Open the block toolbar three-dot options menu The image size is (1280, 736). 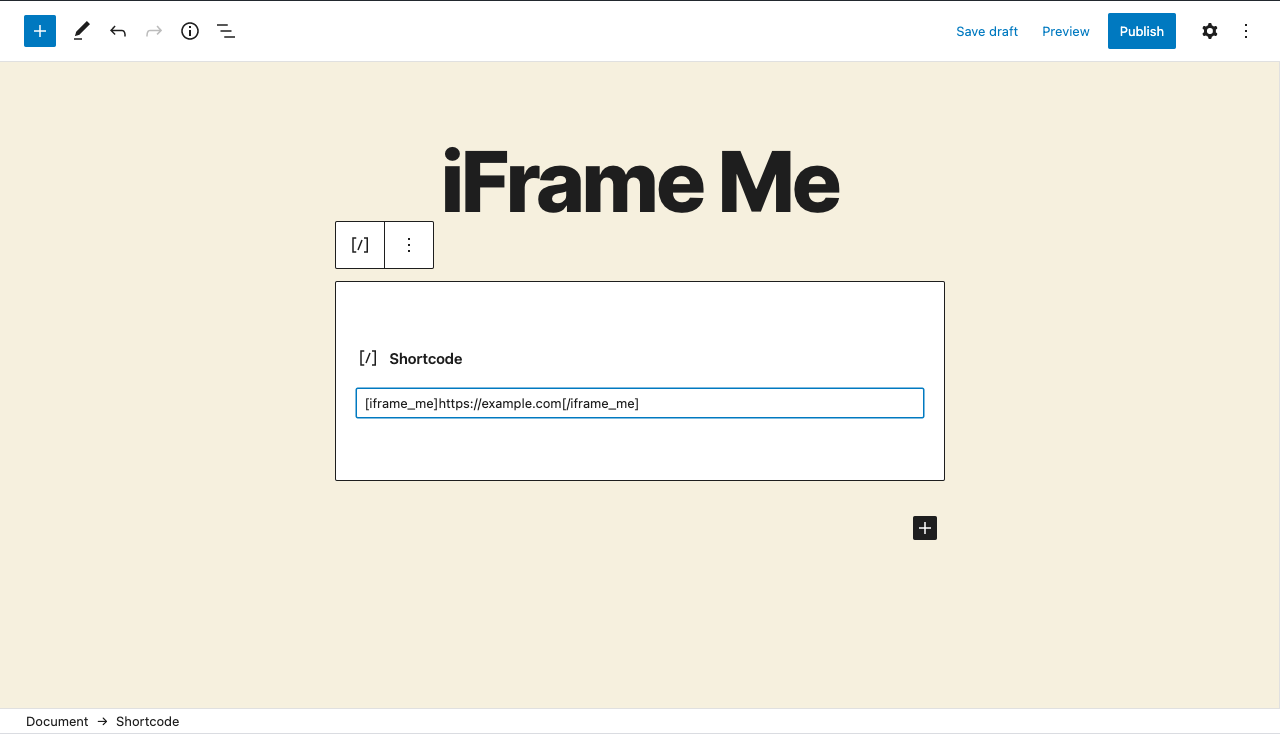coord(409,245)
